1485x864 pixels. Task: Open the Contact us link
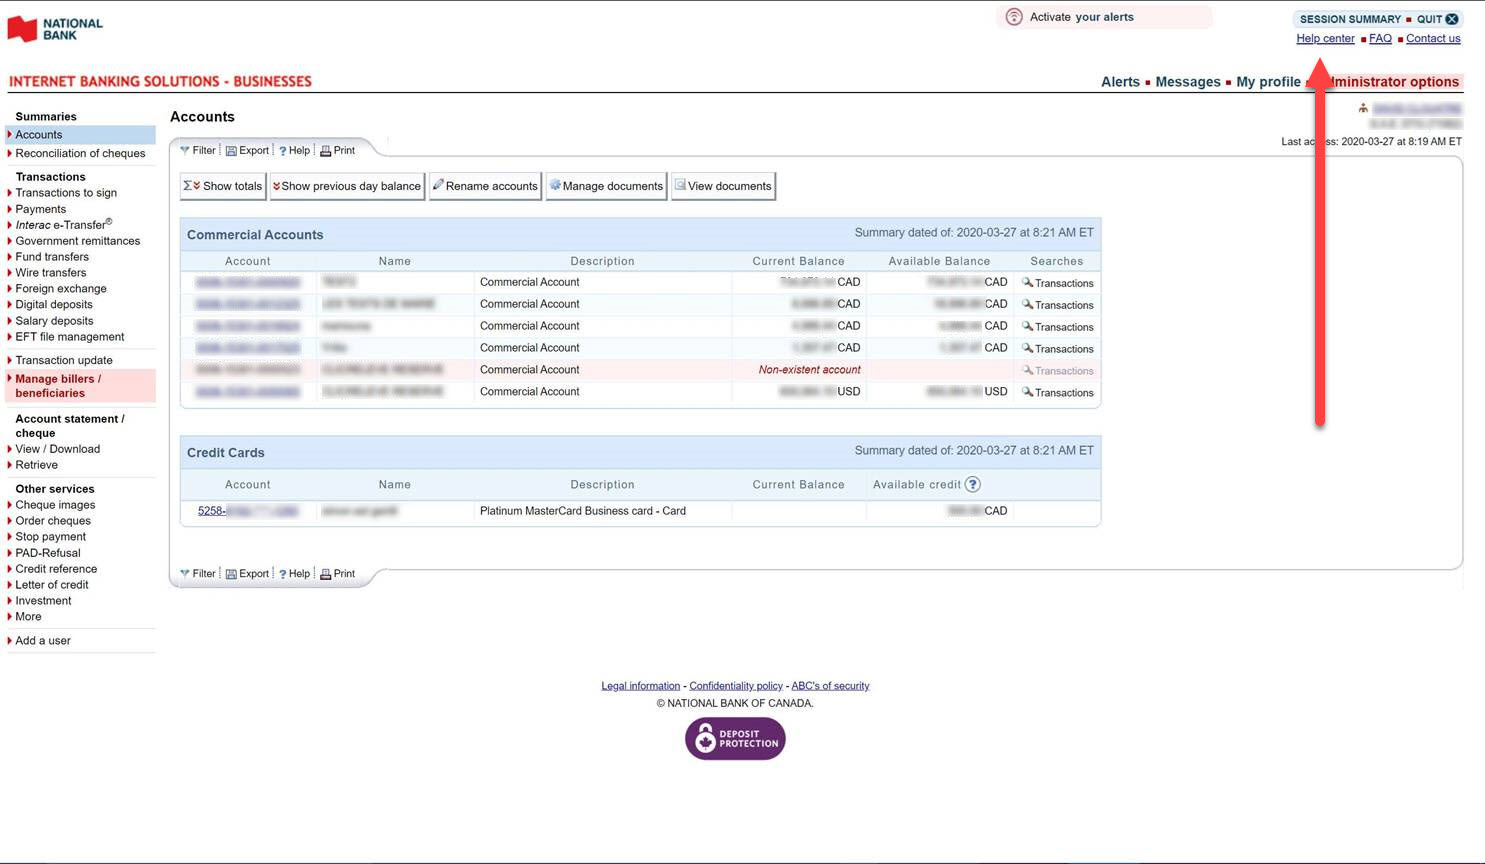[1433, 39]
